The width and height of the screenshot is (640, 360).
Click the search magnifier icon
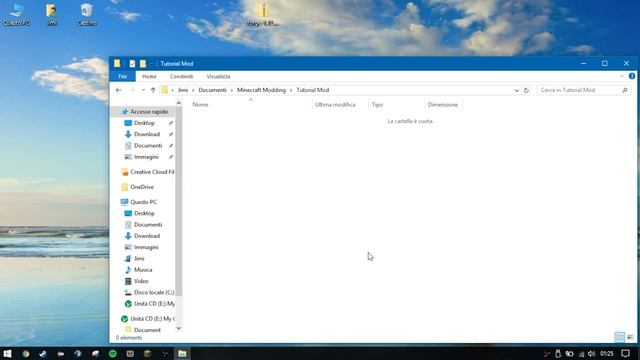[624, 90]
